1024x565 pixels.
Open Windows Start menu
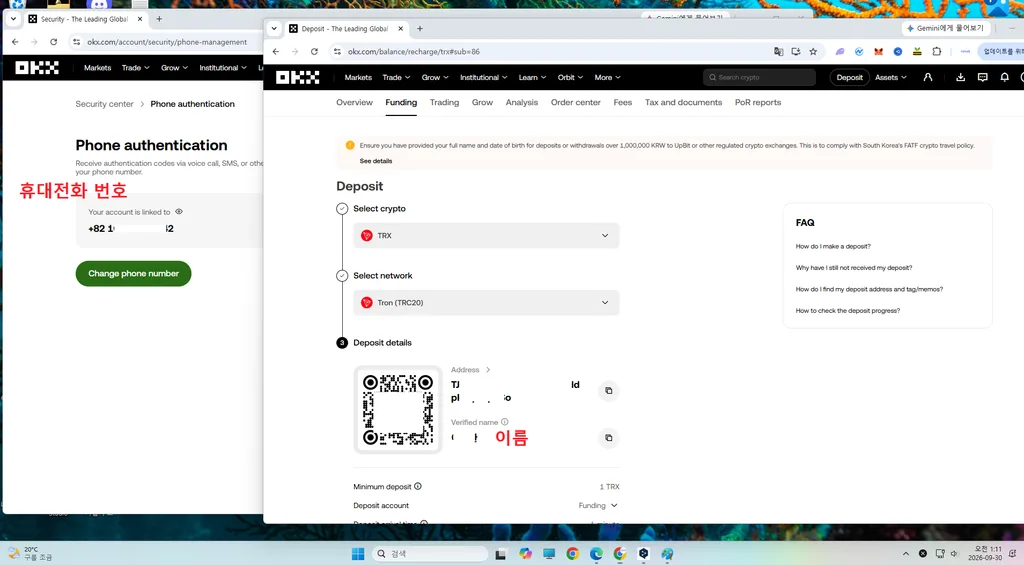click(x=358, y=554)
